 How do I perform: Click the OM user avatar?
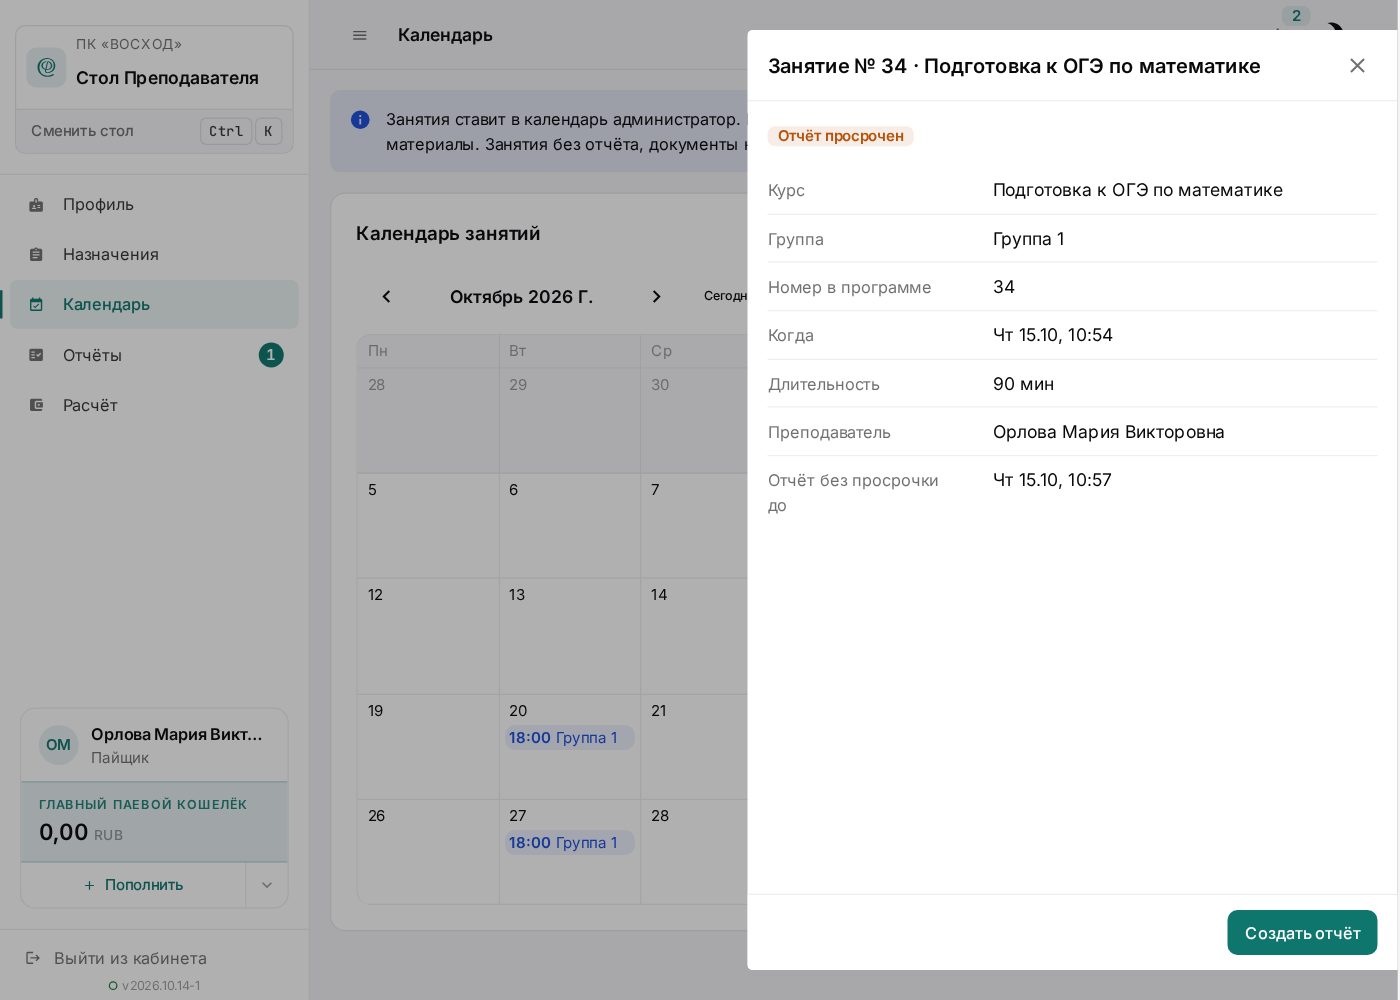(x=59, y=745)
